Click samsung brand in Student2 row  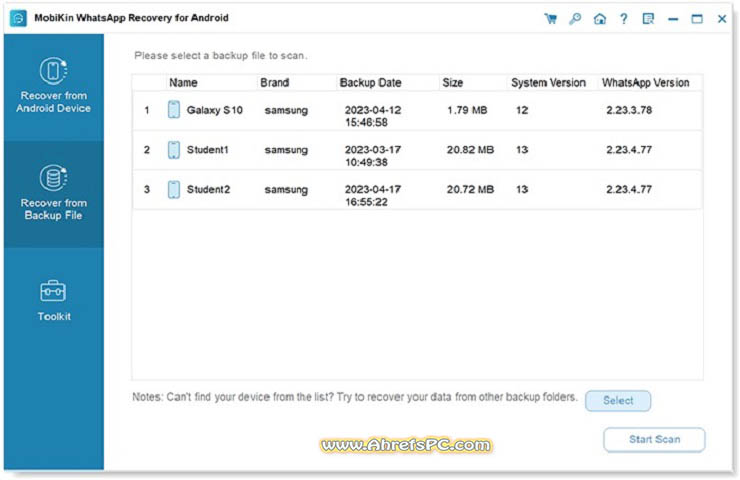click(286, 190)
